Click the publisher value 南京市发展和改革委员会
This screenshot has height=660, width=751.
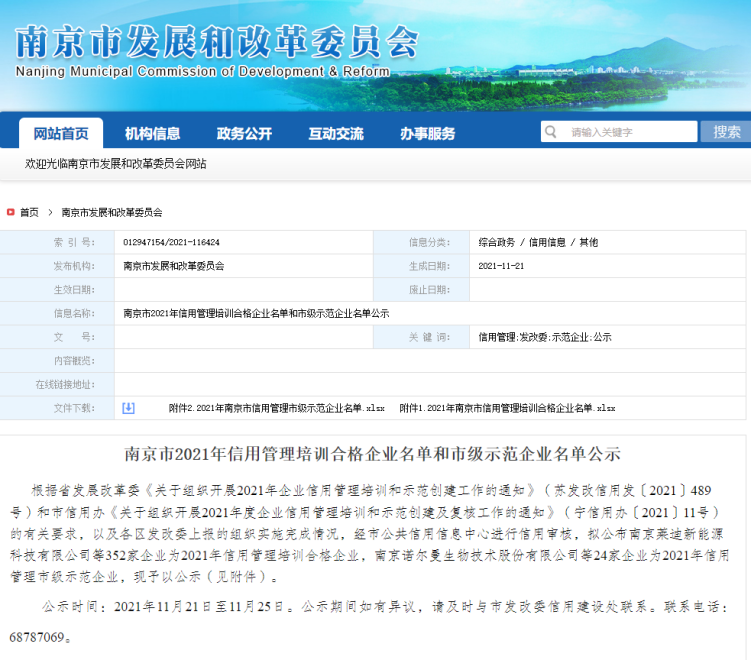point(173,266)
